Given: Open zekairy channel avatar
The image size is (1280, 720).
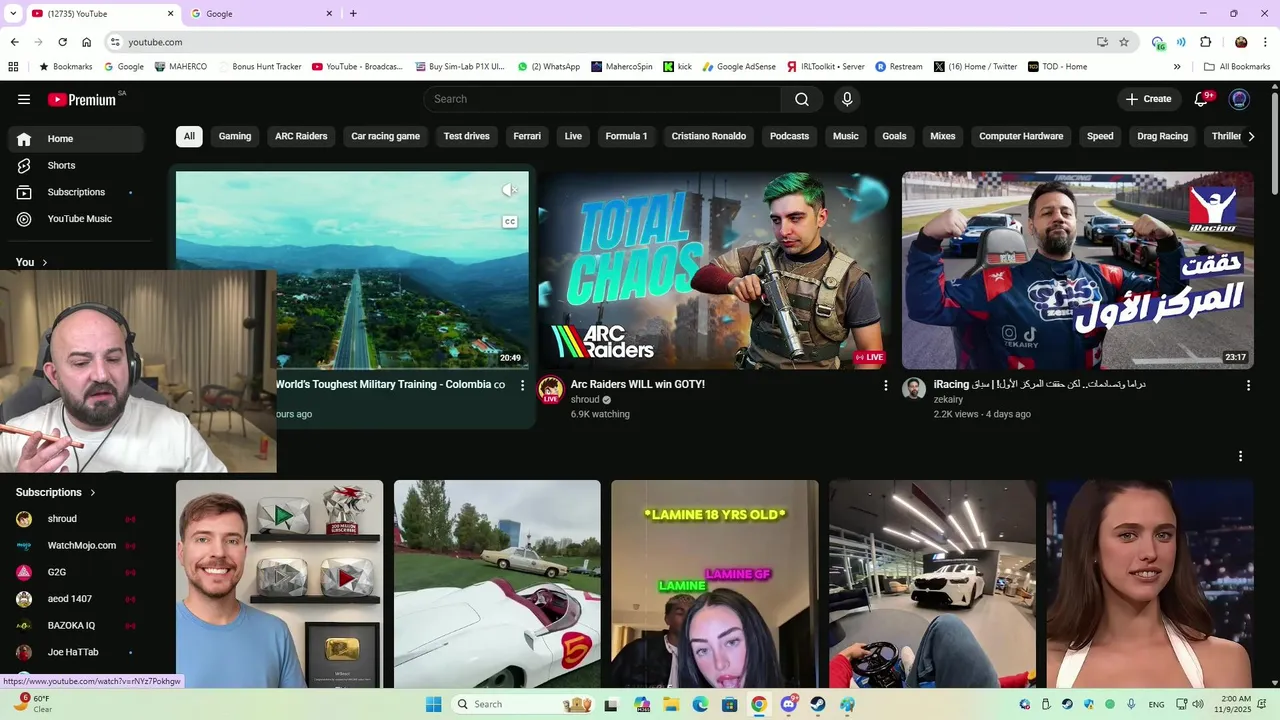Looking at the screenshot, I should (914, 389).
